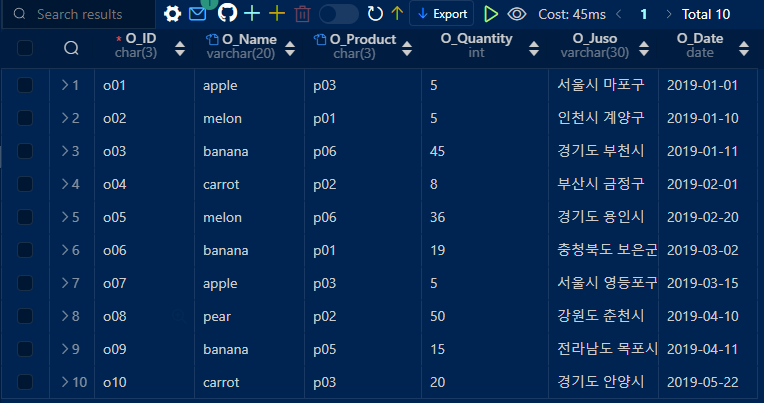Open the settings gear icon
This screenshot has height=403, width=764.
point(172,14)
